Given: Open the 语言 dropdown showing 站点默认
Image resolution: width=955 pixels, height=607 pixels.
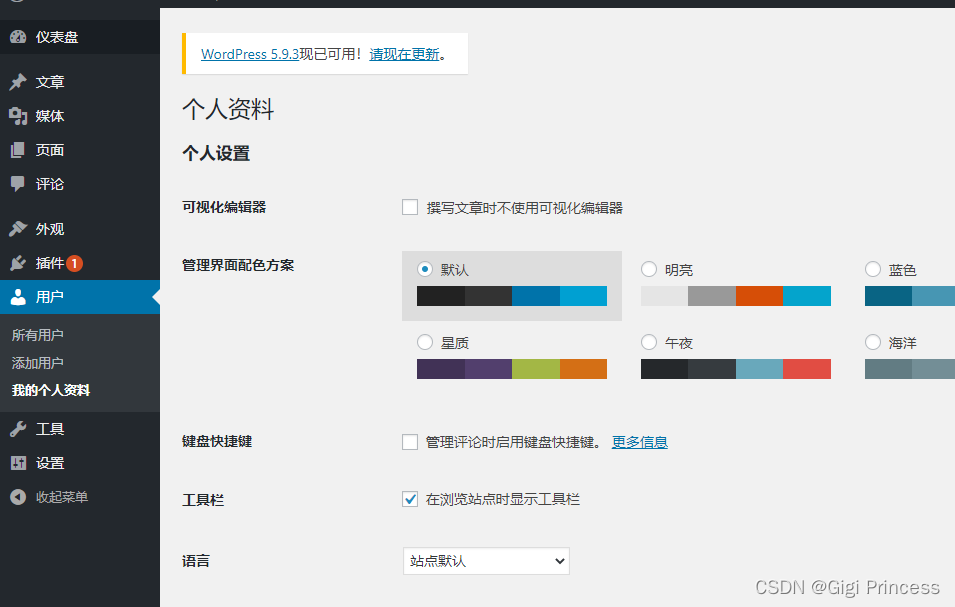Looking at the screenshot, I should click(486, 561).
